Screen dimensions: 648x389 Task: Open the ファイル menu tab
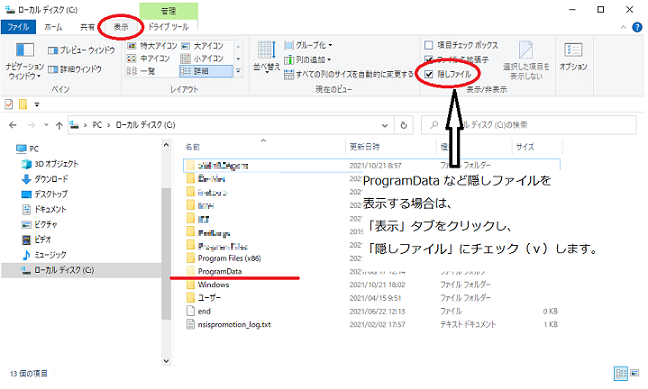click(18, 27)
